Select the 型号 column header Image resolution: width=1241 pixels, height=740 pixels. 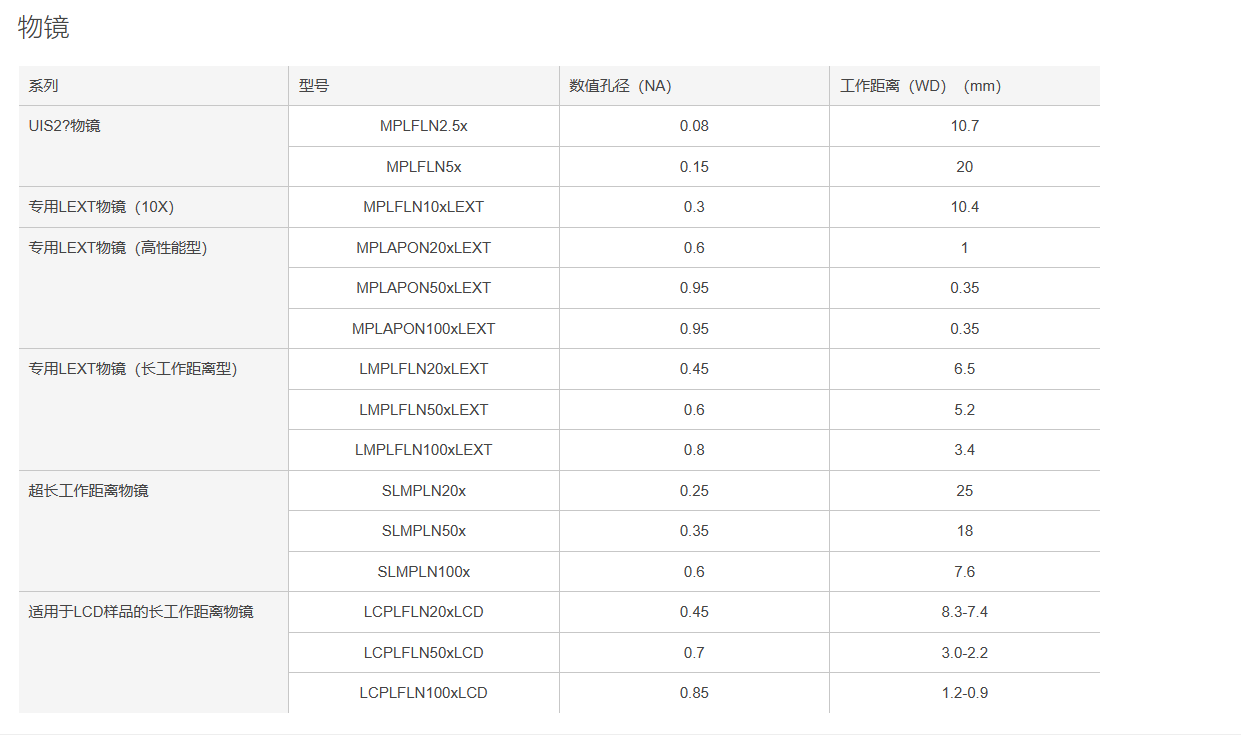coord(424,86)
